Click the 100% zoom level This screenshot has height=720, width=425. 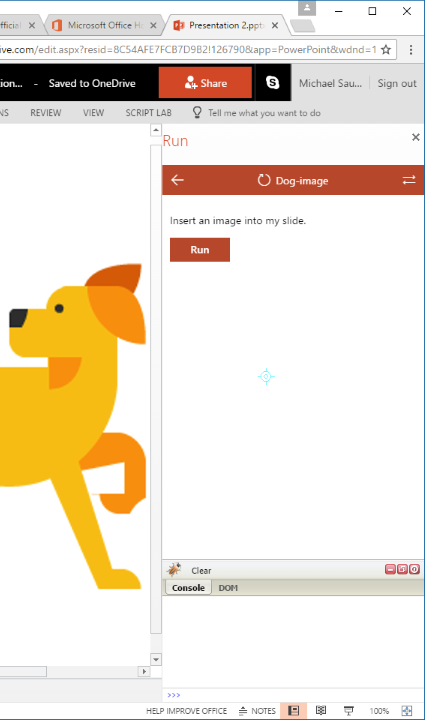pyautogui.click(x=379, y=711)
